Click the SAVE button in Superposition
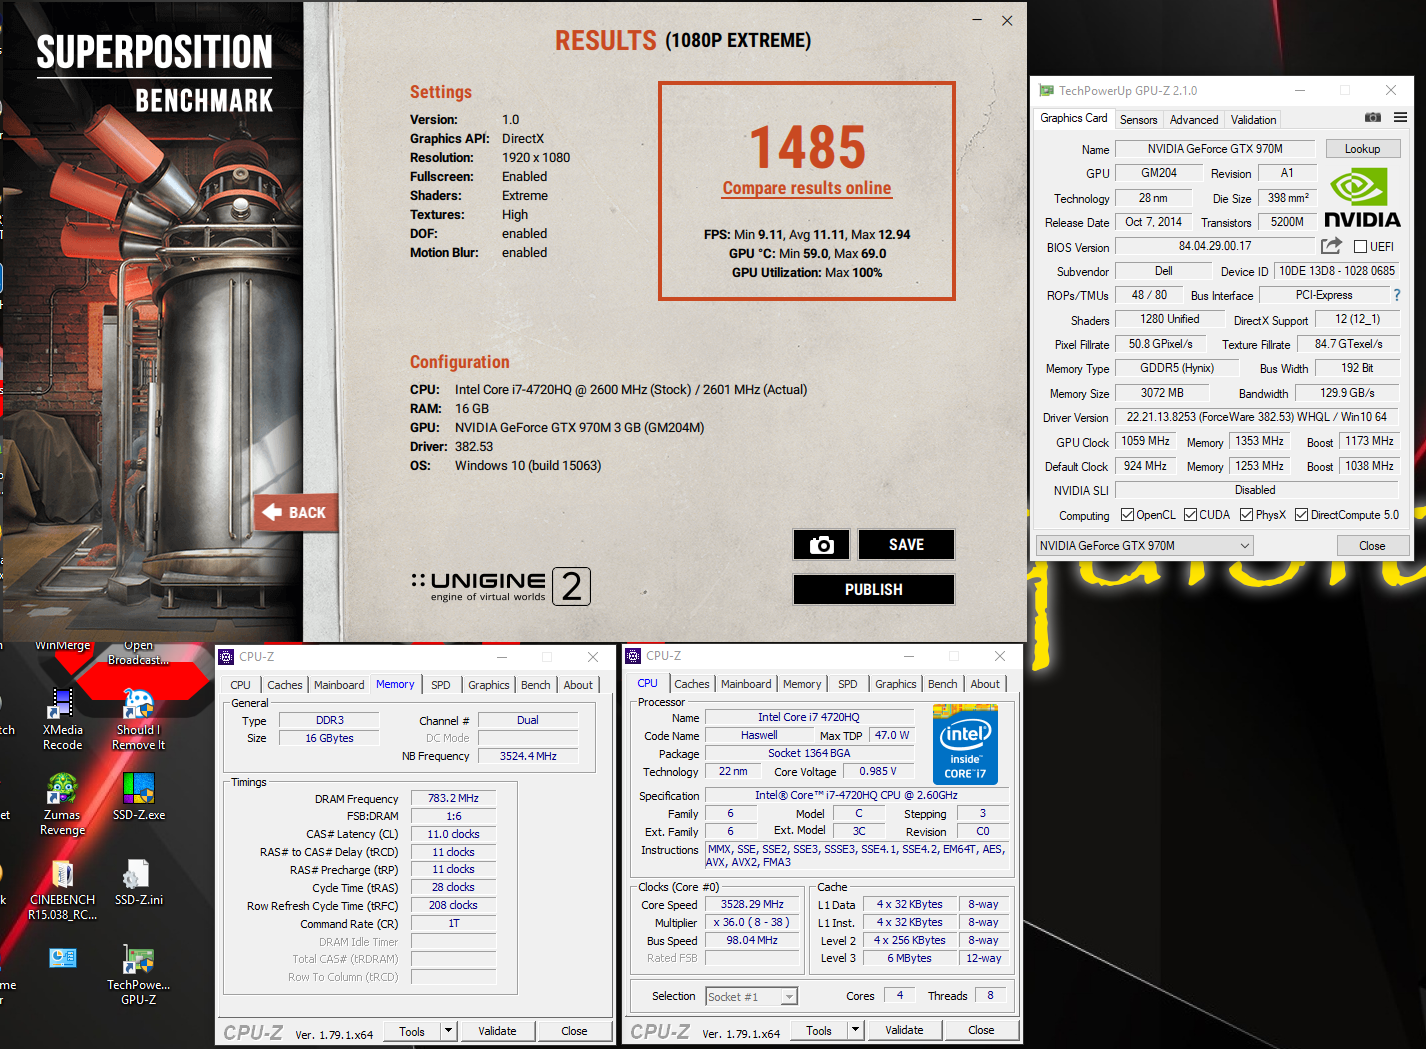Image resolution: width=1426 pixels, height=1049 pixels. (x=906, y=545)
